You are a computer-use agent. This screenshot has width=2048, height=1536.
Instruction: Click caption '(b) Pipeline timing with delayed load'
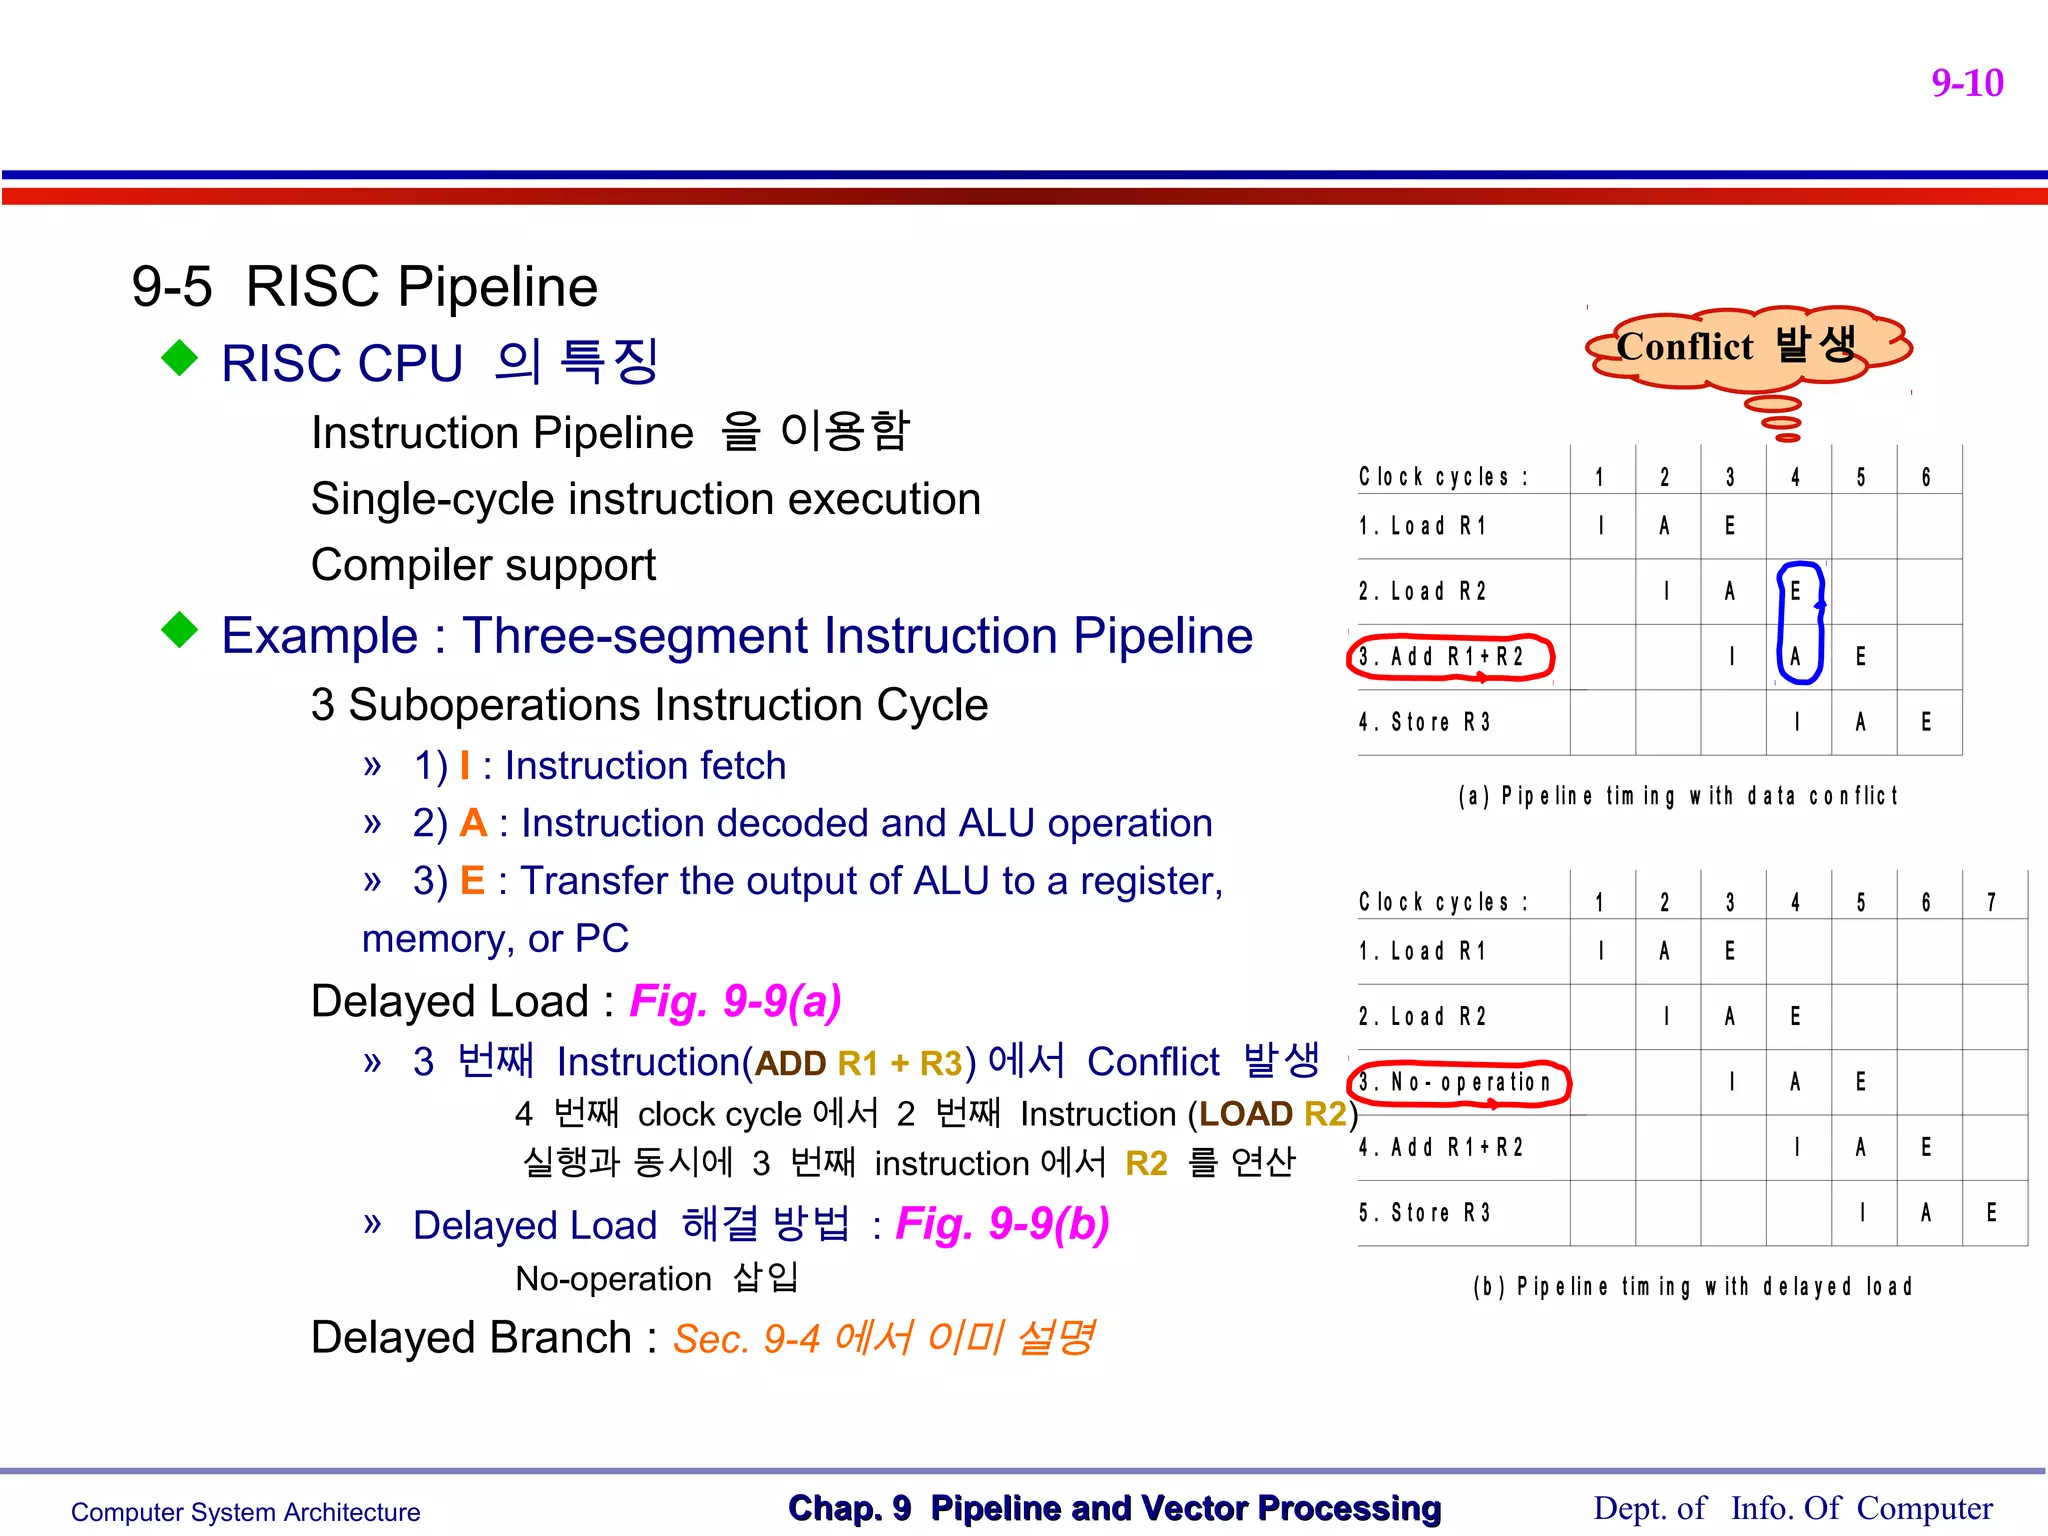[1693, 1286]
